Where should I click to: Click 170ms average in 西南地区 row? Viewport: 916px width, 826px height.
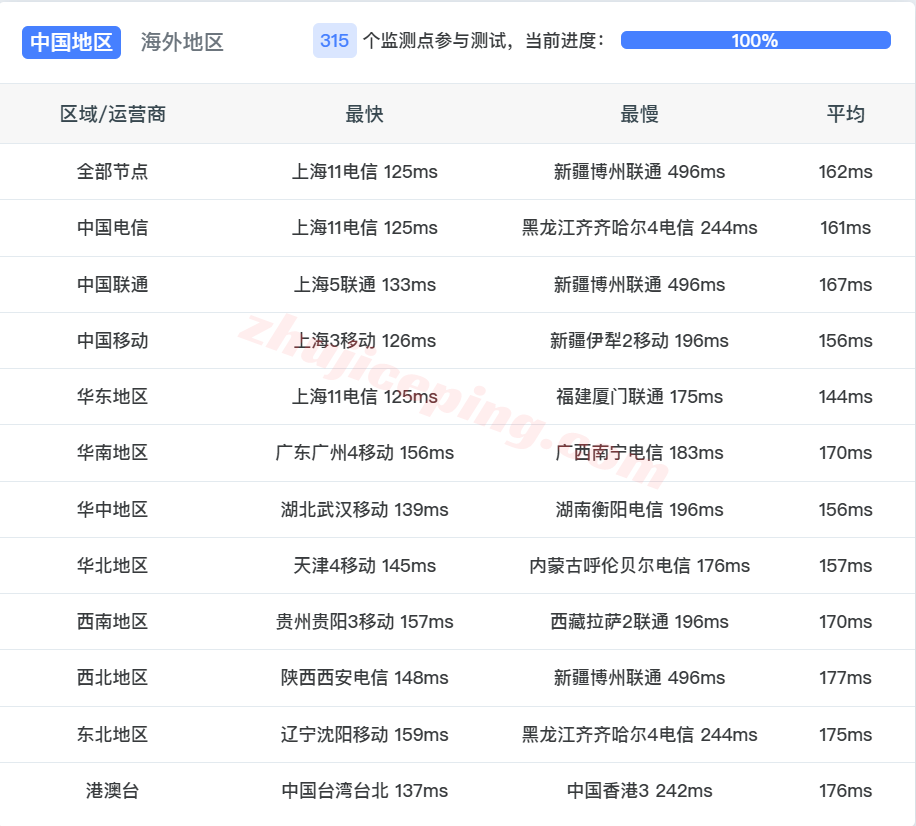point(845,622)
